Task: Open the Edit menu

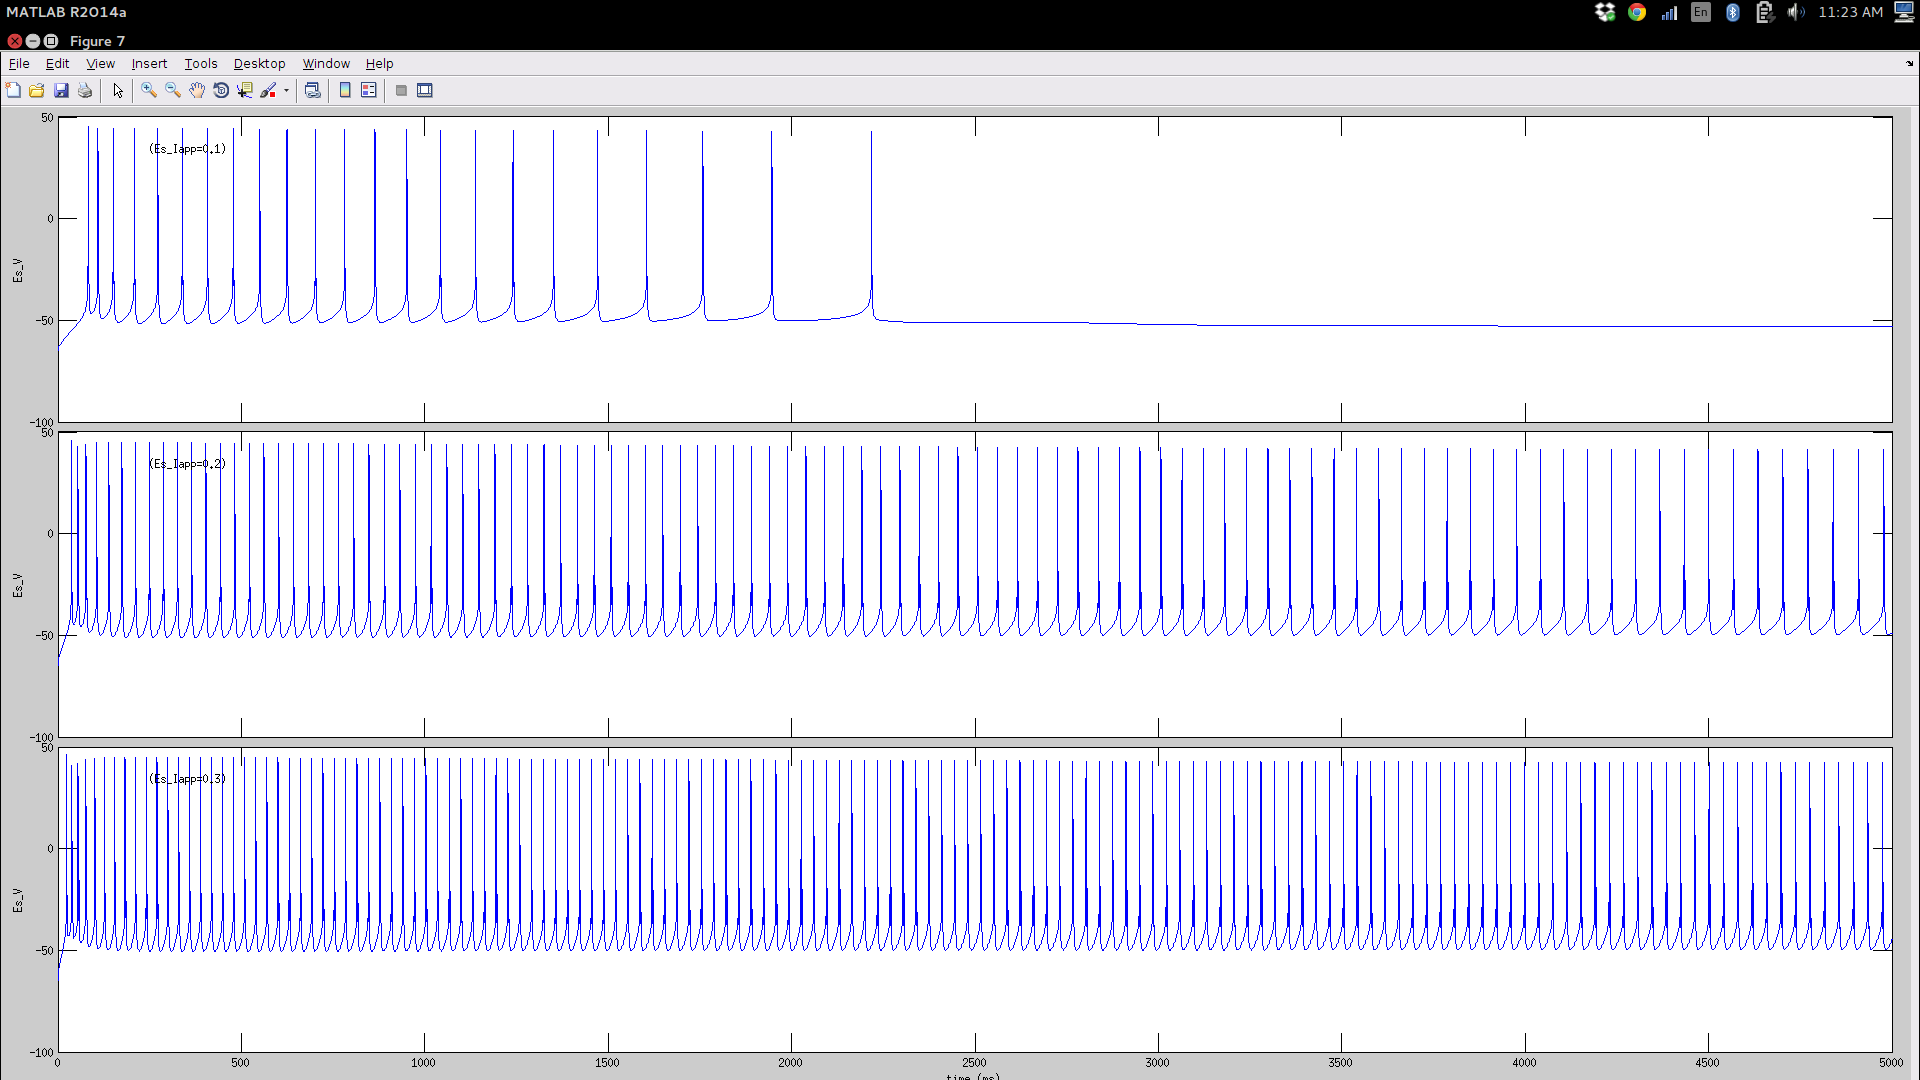Action: pos(57,63)
